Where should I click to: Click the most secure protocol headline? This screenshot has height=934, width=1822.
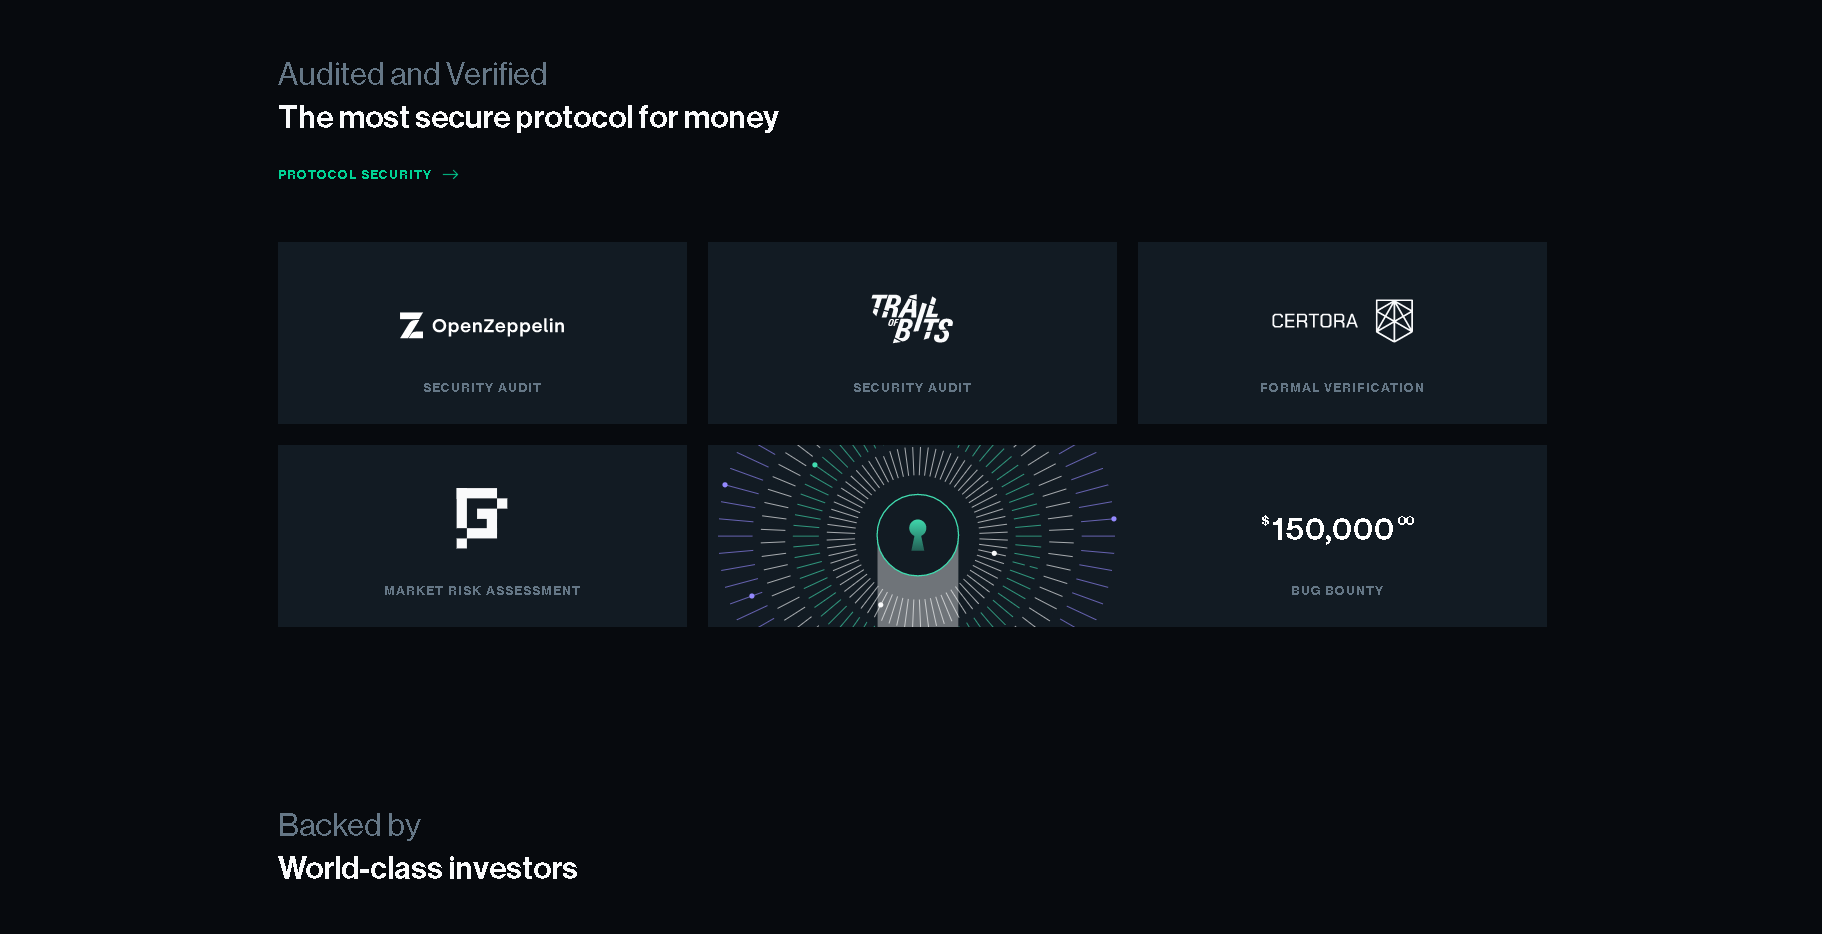coord(528,118)
